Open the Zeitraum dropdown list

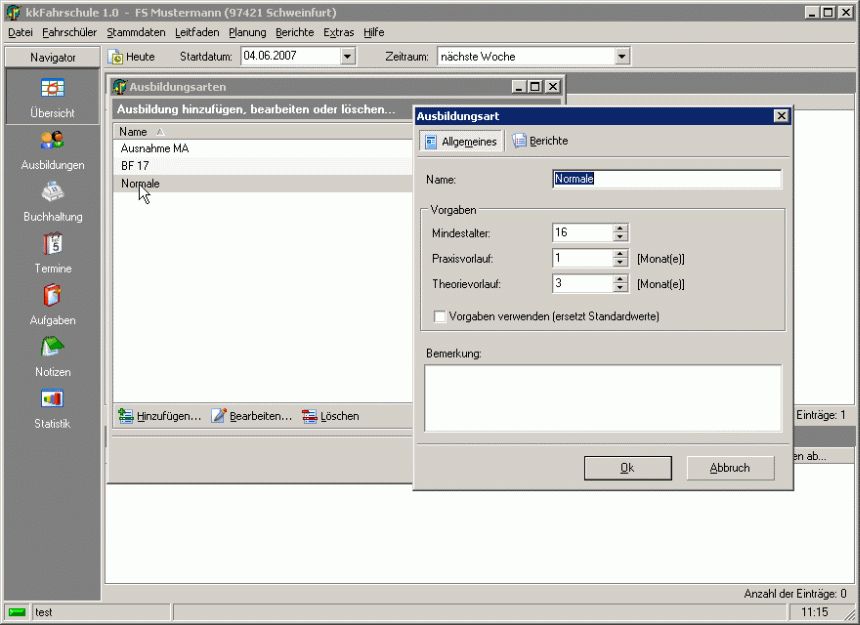click(x=622, y=57)
